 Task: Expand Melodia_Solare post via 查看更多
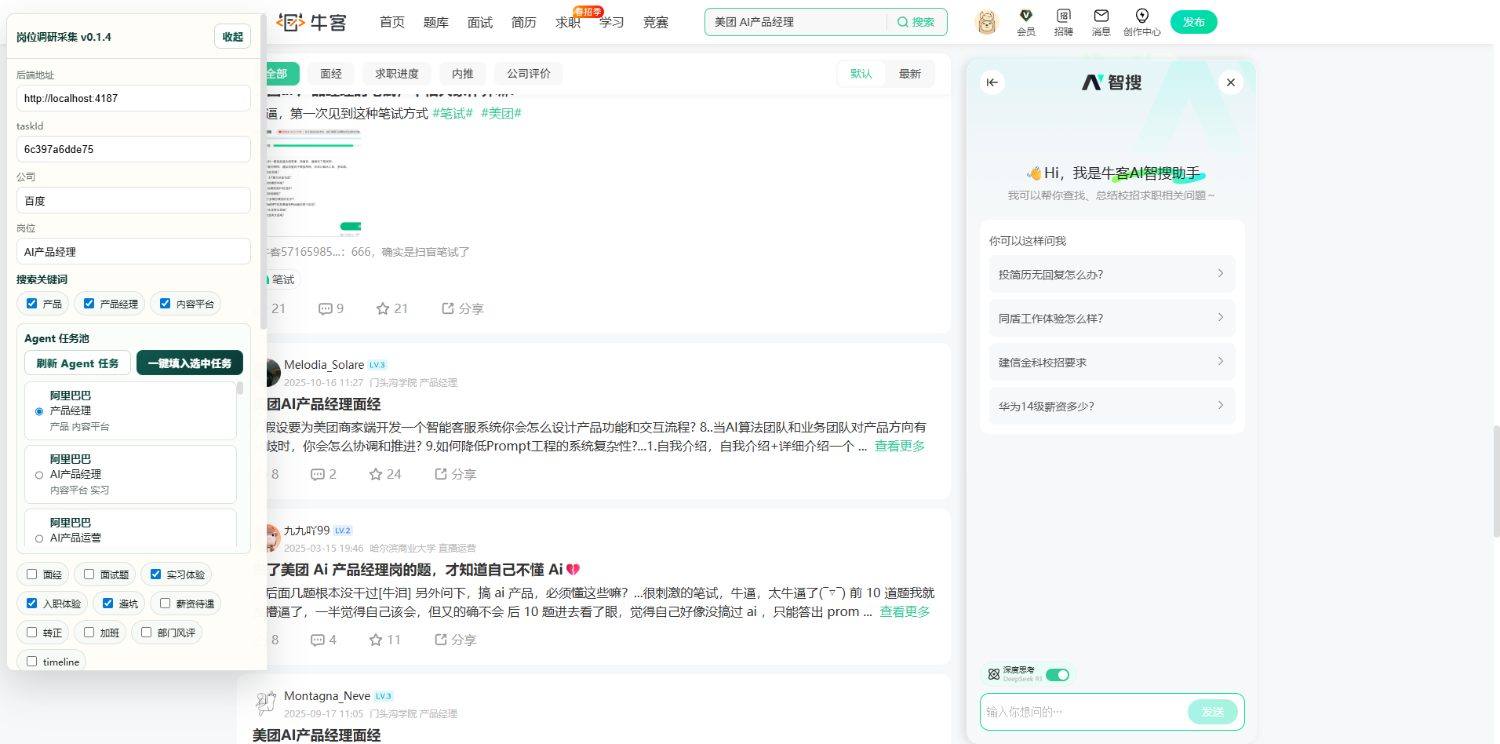900,446
